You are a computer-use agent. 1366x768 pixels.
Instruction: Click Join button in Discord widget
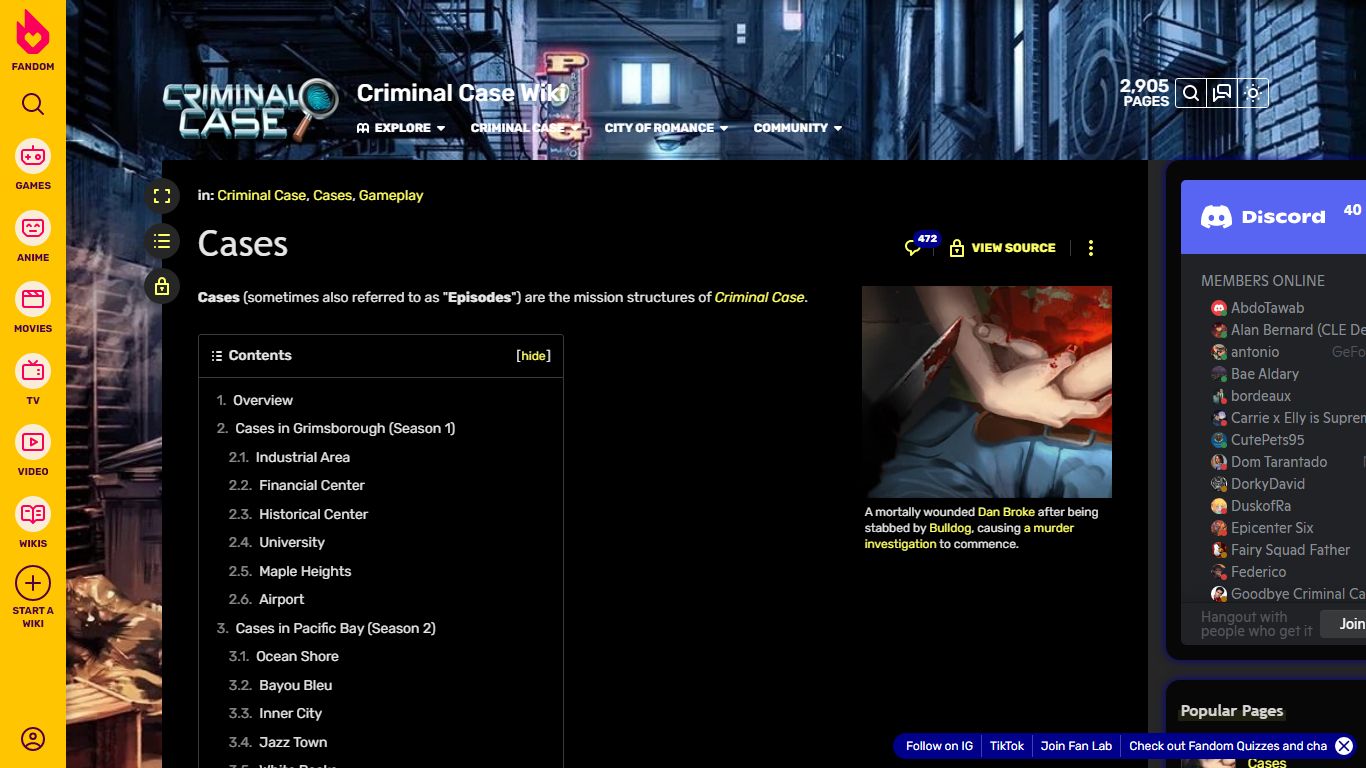1343,624
